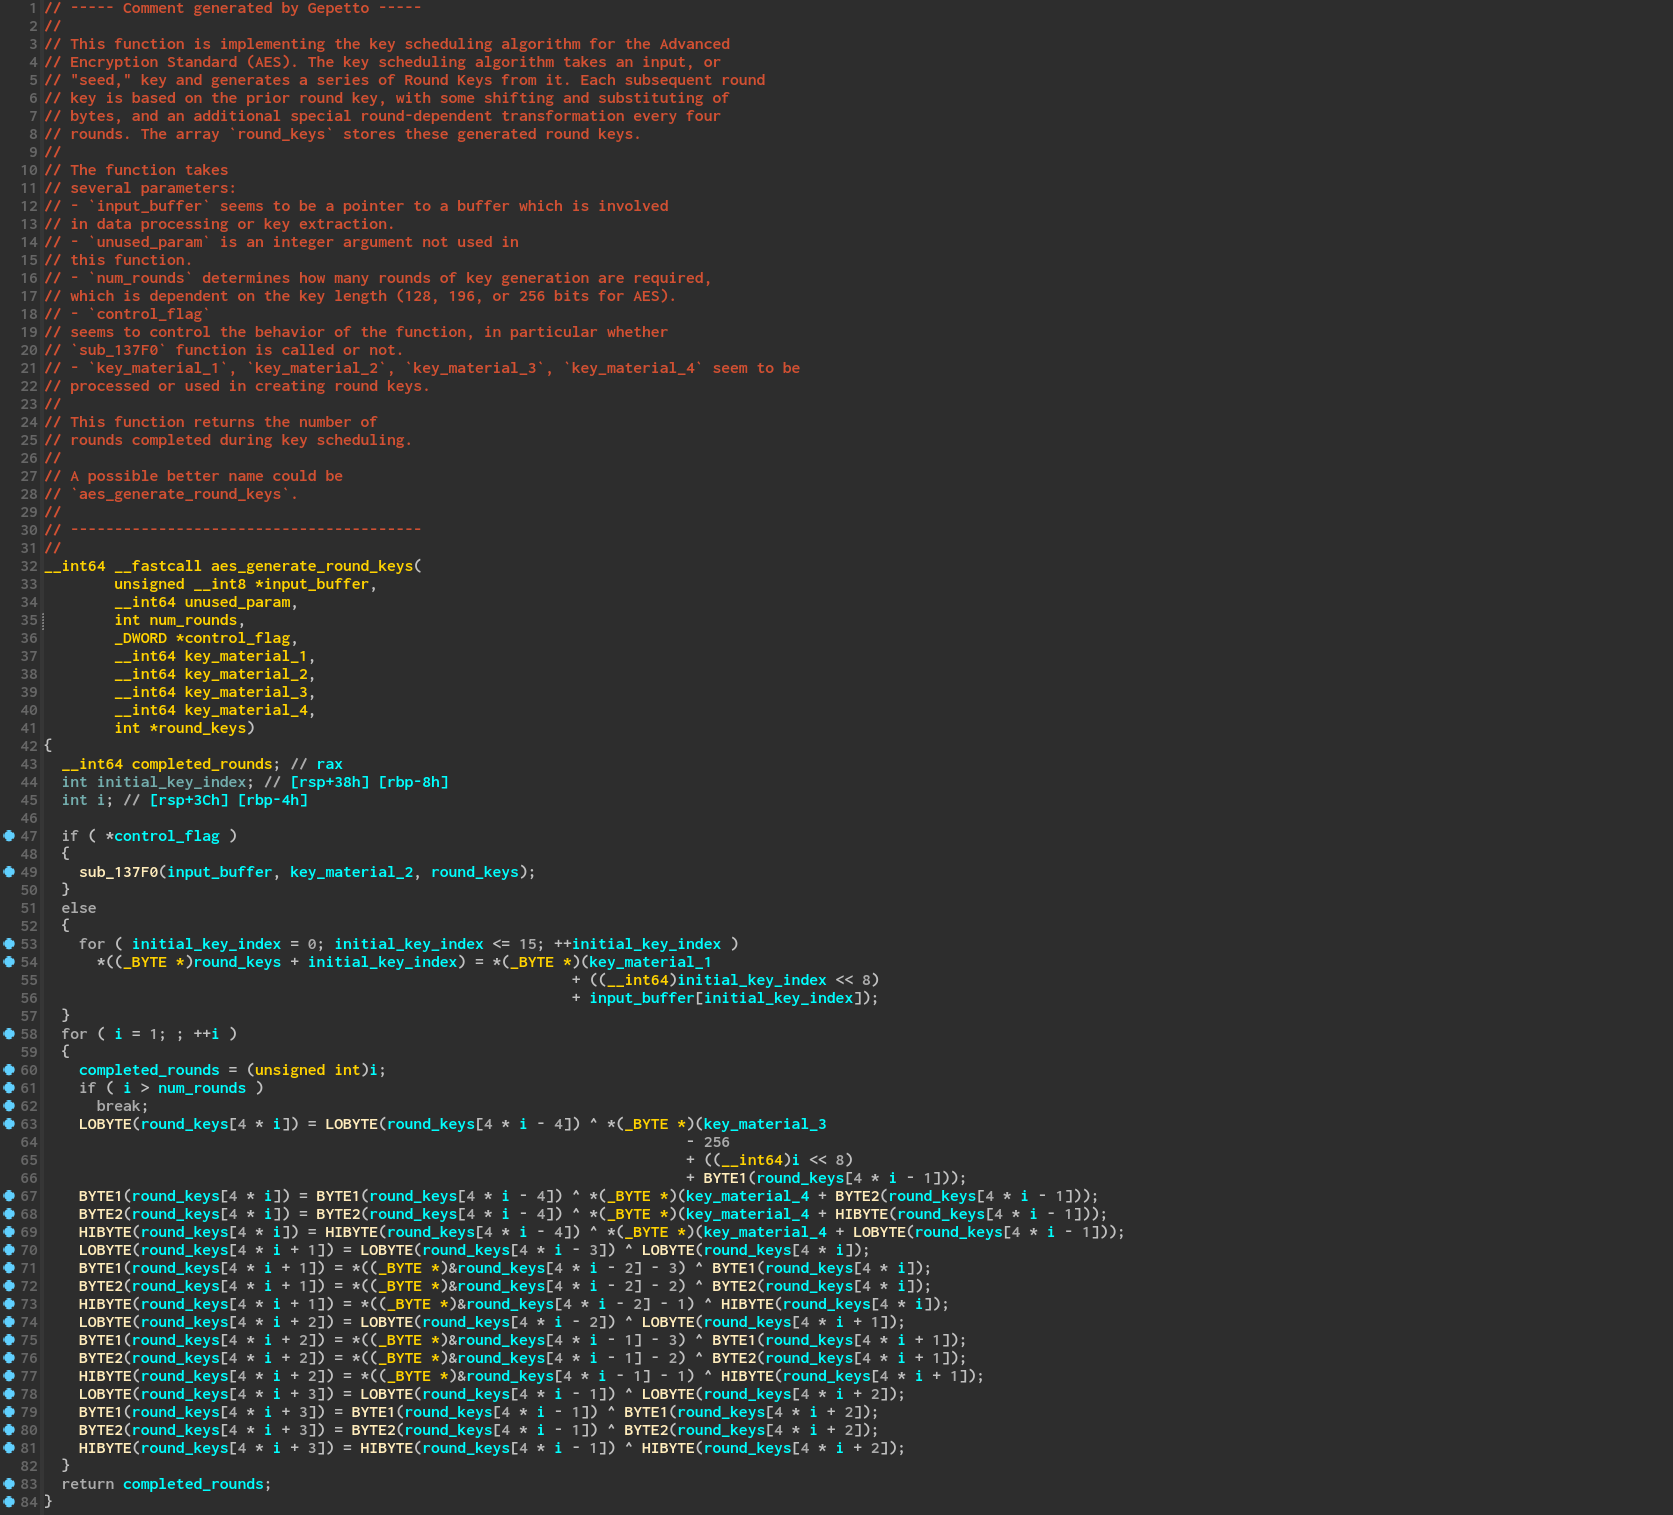Viewport: 1673px width, 1515px height.
Task: Toggle the breakpoint dot at line 61
Action: click(9, 1088)
